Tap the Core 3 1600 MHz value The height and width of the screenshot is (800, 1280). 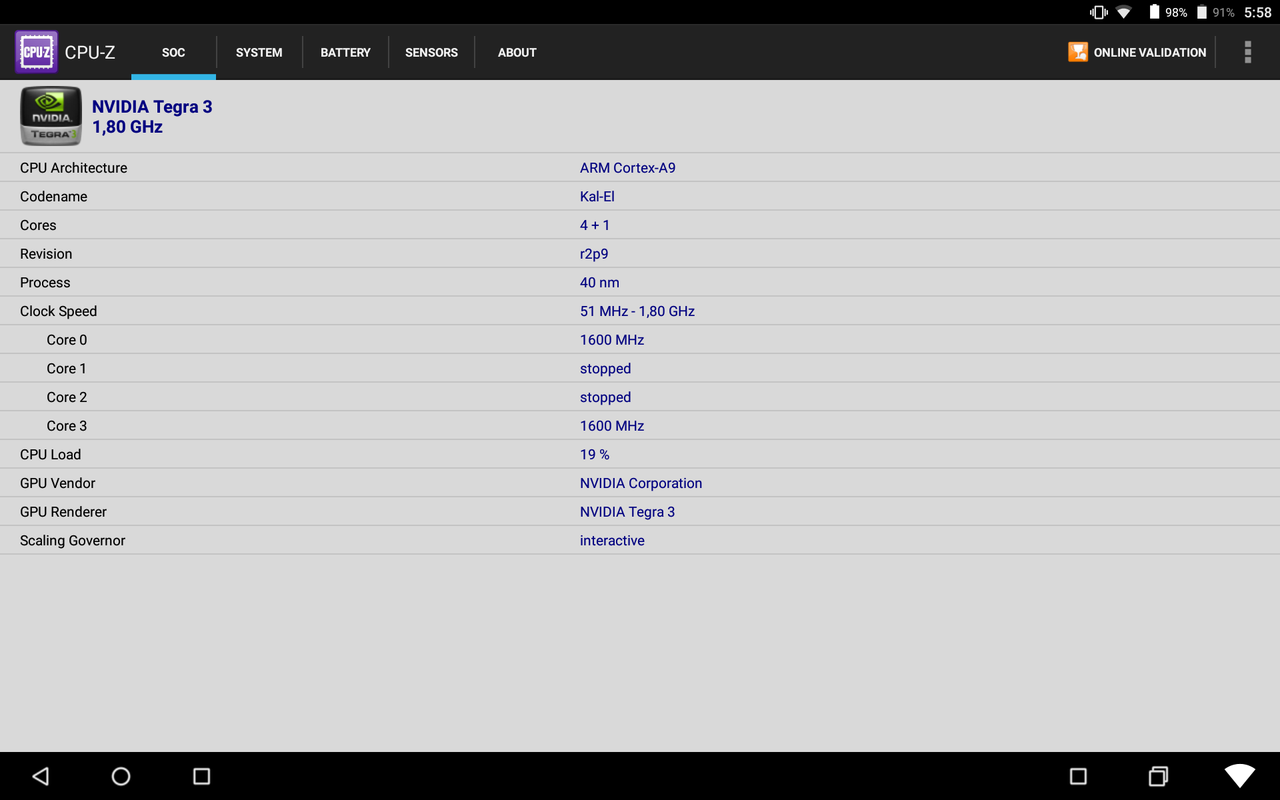coord(612,426)
